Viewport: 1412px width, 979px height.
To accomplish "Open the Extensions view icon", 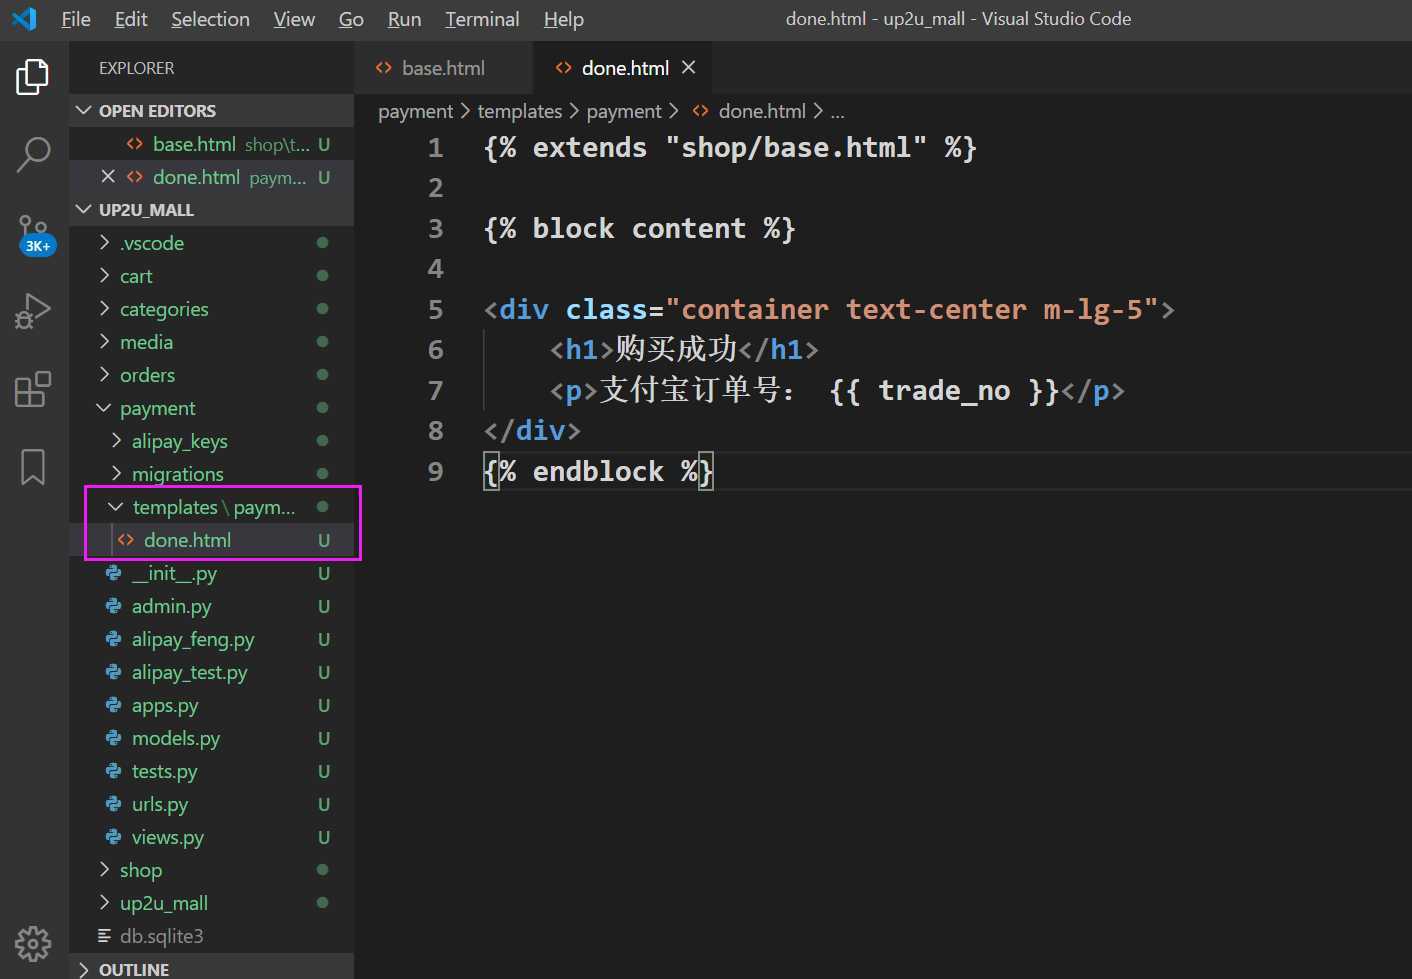I will pos(33,389).
